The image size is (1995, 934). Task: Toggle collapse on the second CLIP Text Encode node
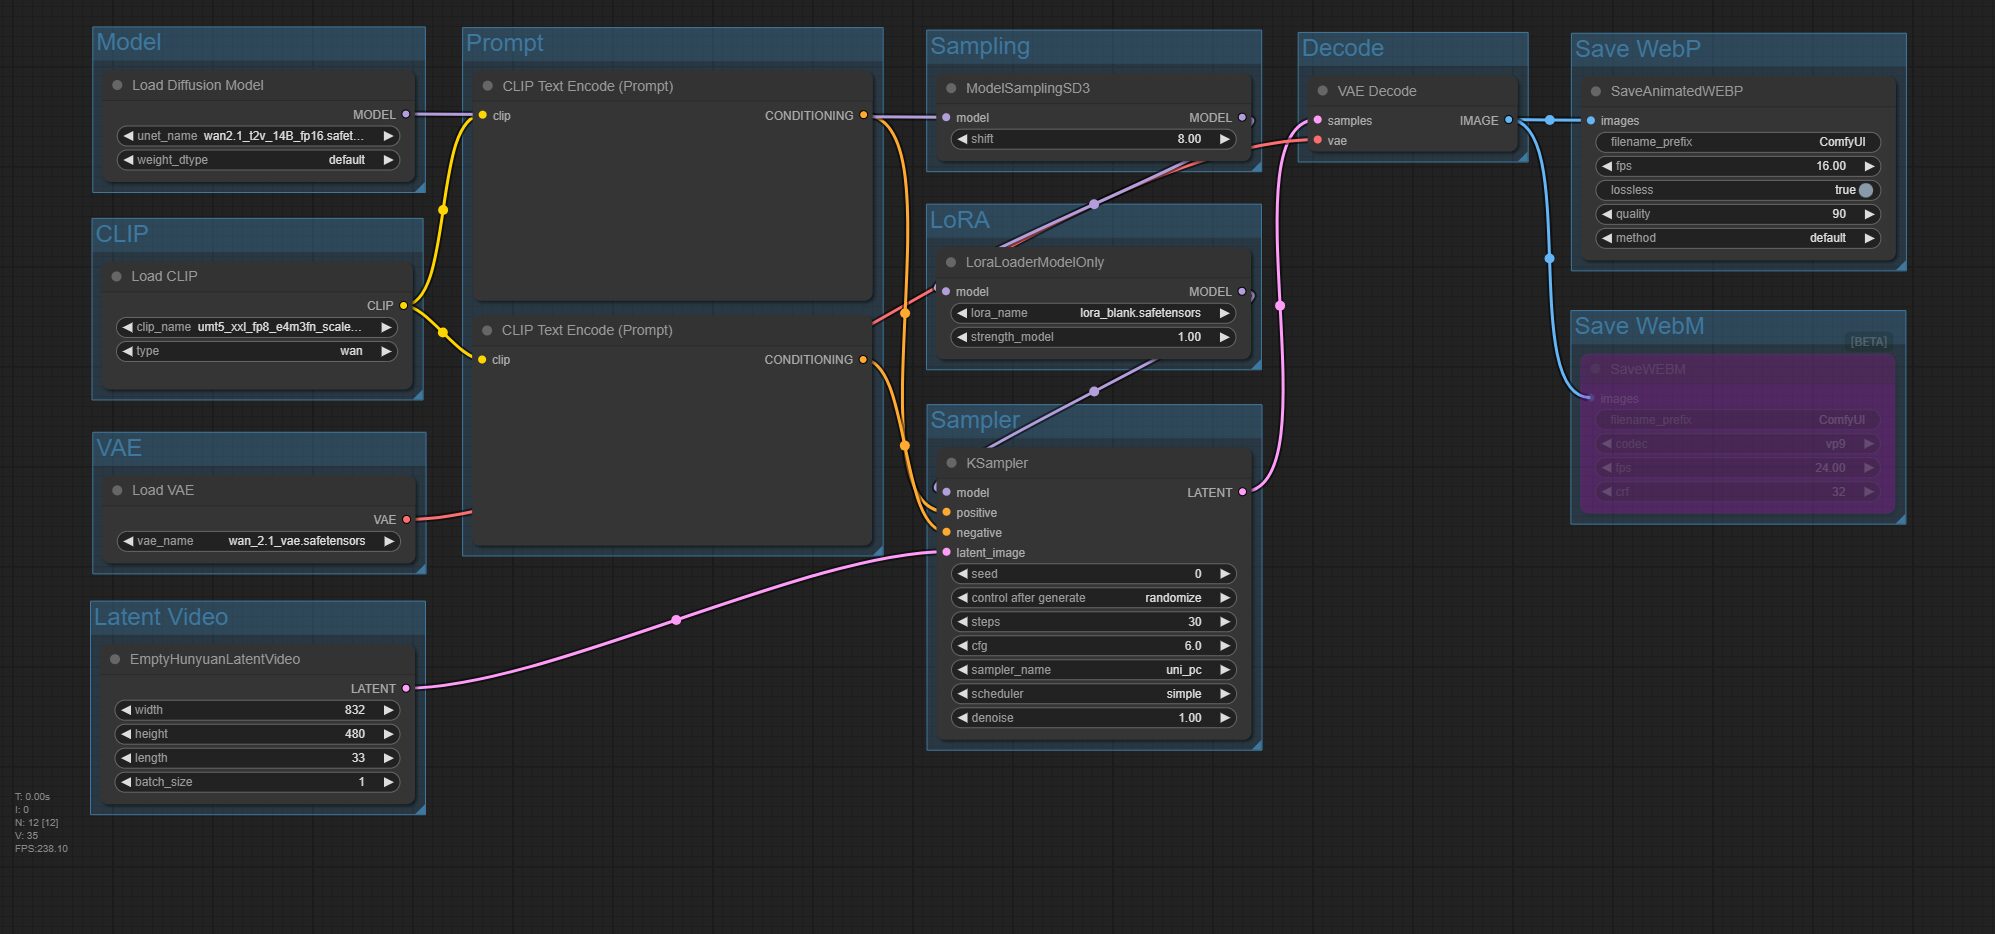487,330
